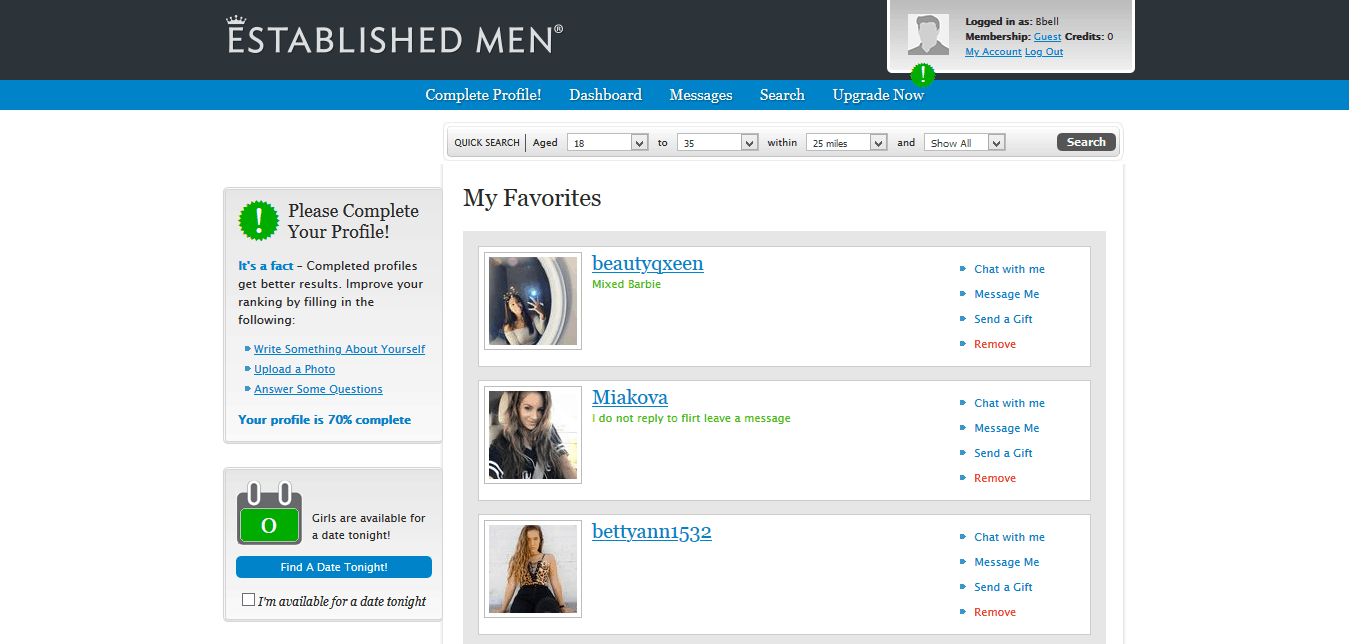Click Message Me for Miakova
This screenshot has width=1349, height=644.
click(x=1007, y=428)
